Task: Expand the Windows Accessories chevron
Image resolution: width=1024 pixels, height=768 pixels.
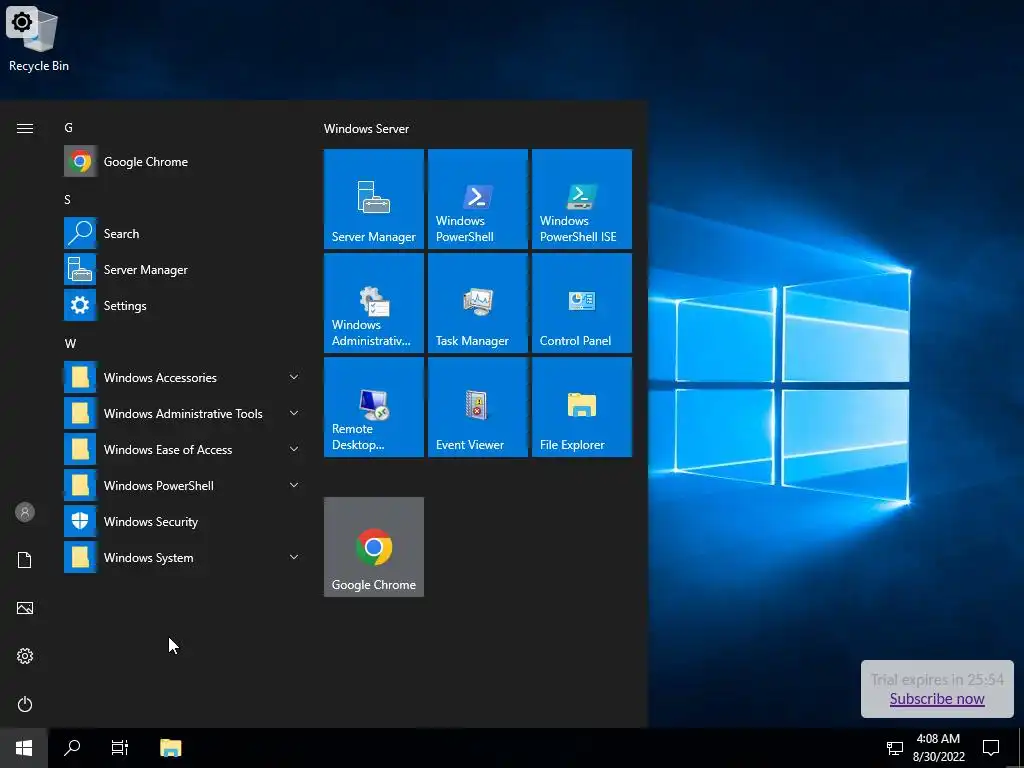Action: click(294, 377)
